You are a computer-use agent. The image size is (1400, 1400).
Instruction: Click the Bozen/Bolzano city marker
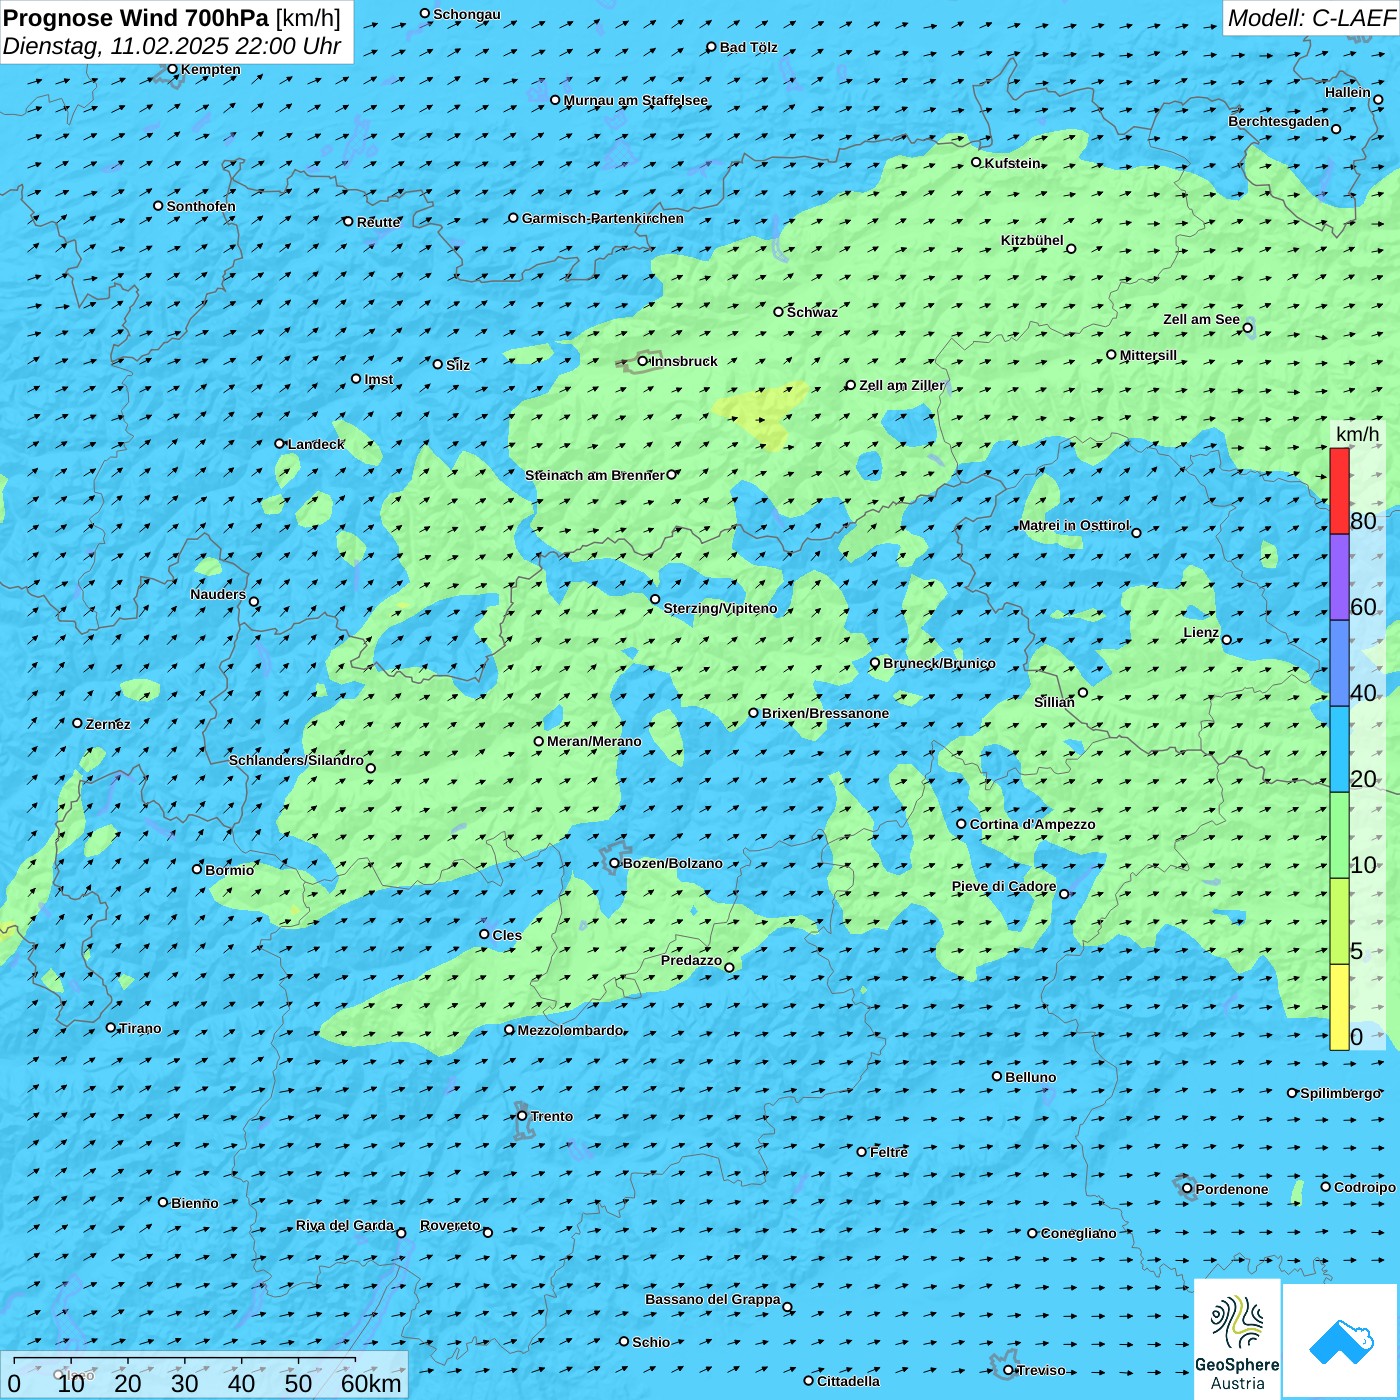615,863
